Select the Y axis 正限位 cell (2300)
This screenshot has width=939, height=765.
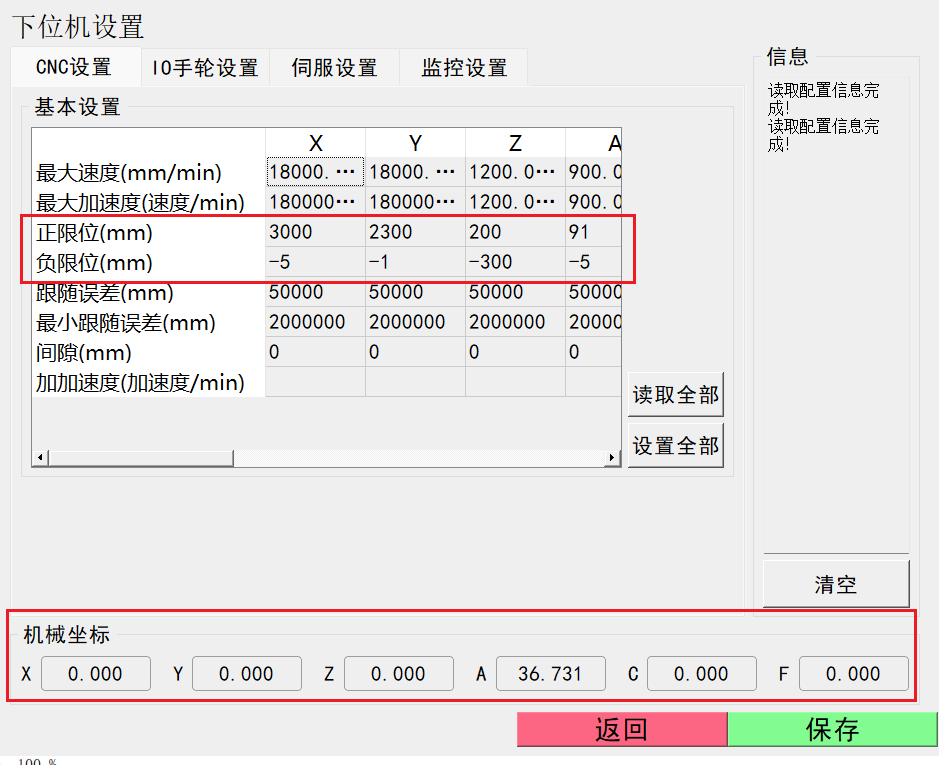pyautogui.click(x=414, y=232)
